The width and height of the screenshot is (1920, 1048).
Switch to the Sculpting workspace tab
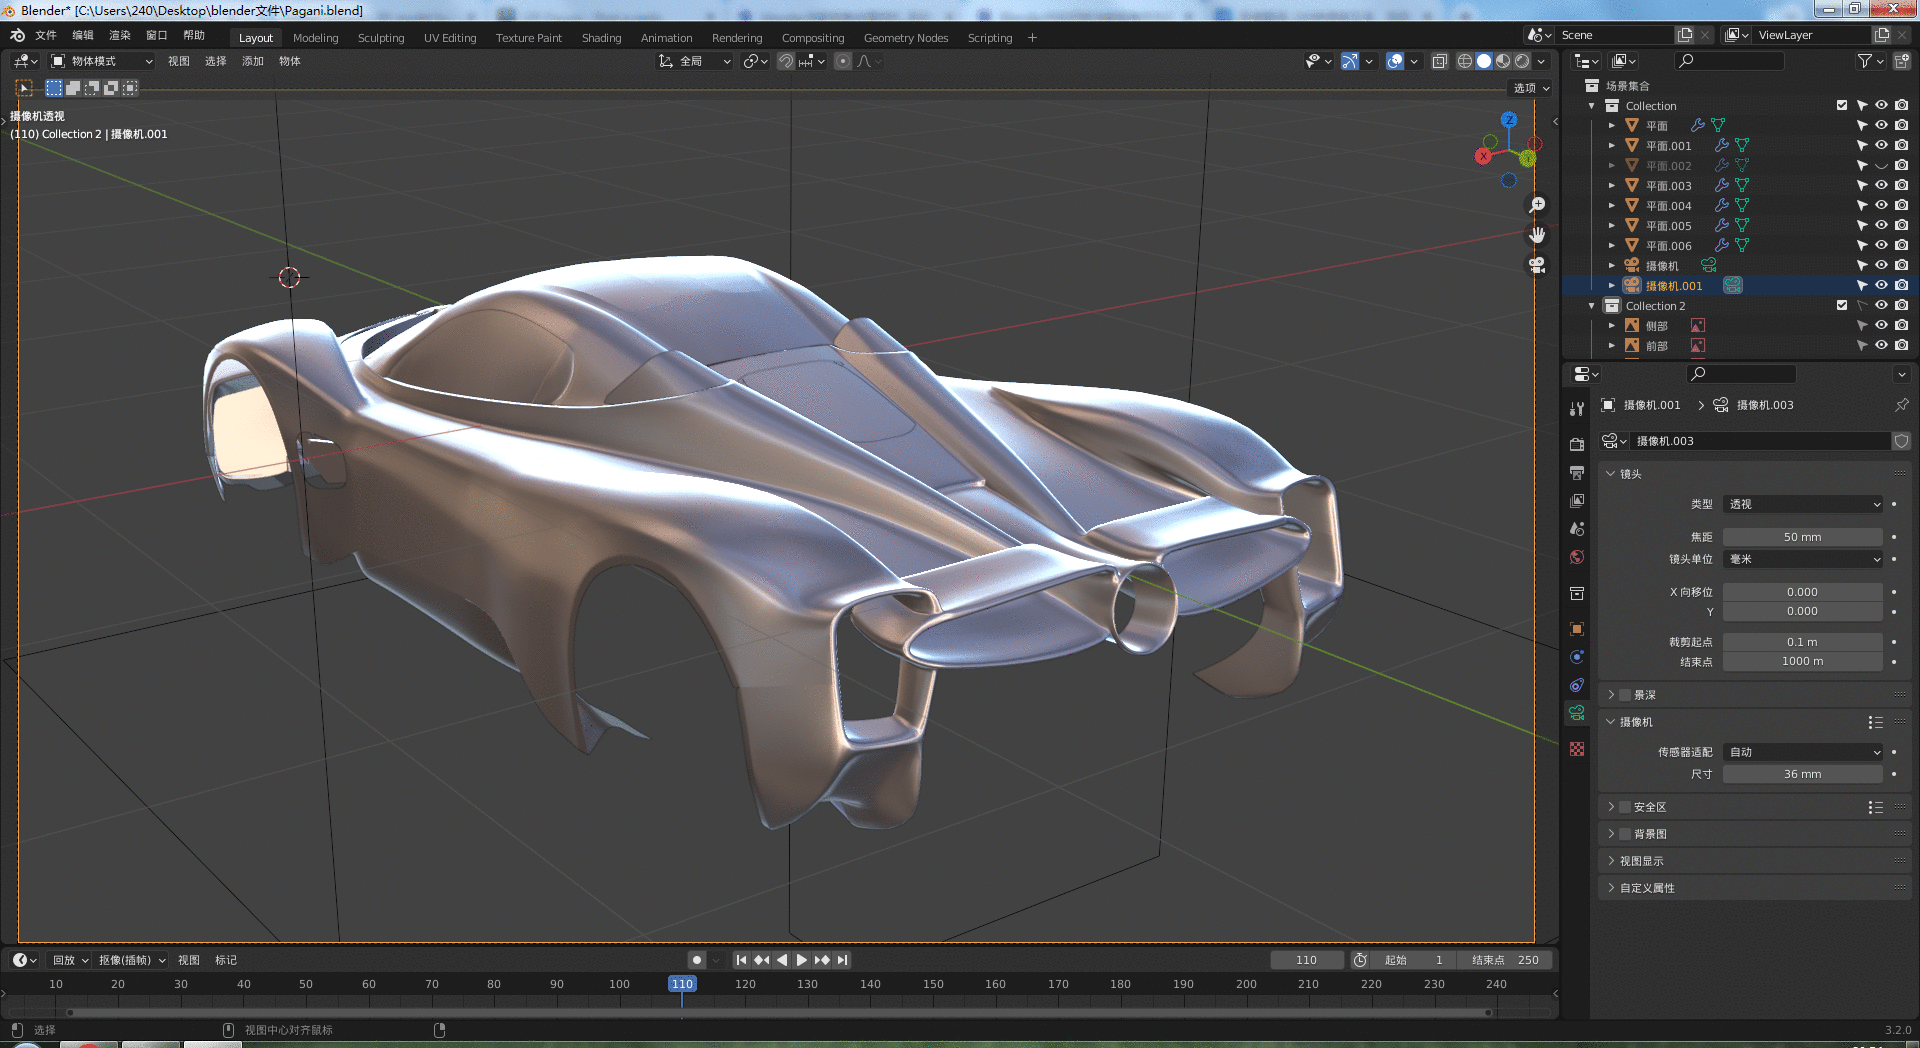tap(381, 38)
